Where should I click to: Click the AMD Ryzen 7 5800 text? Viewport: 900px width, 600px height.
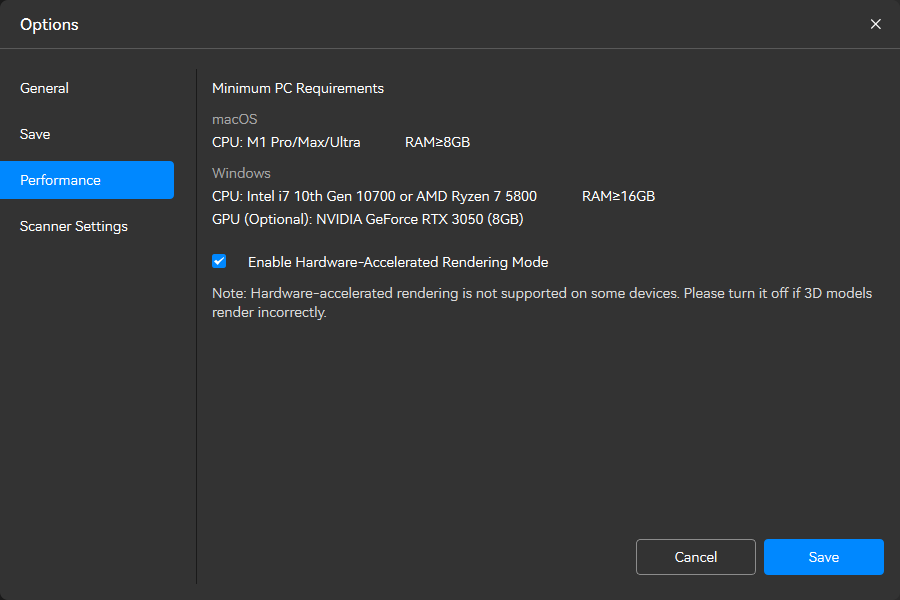[476, 196]
